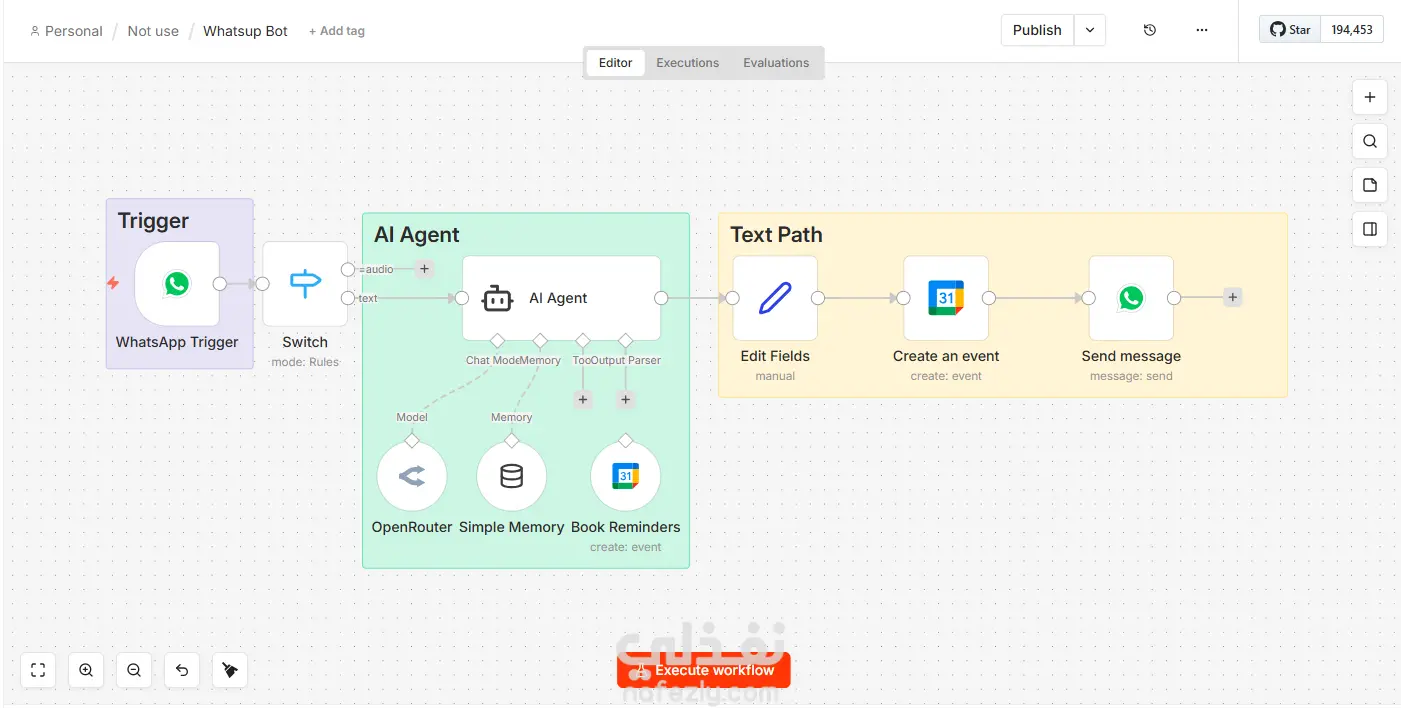Open the Switch node
1401x708 pixels.
click(x=305, y=284)
